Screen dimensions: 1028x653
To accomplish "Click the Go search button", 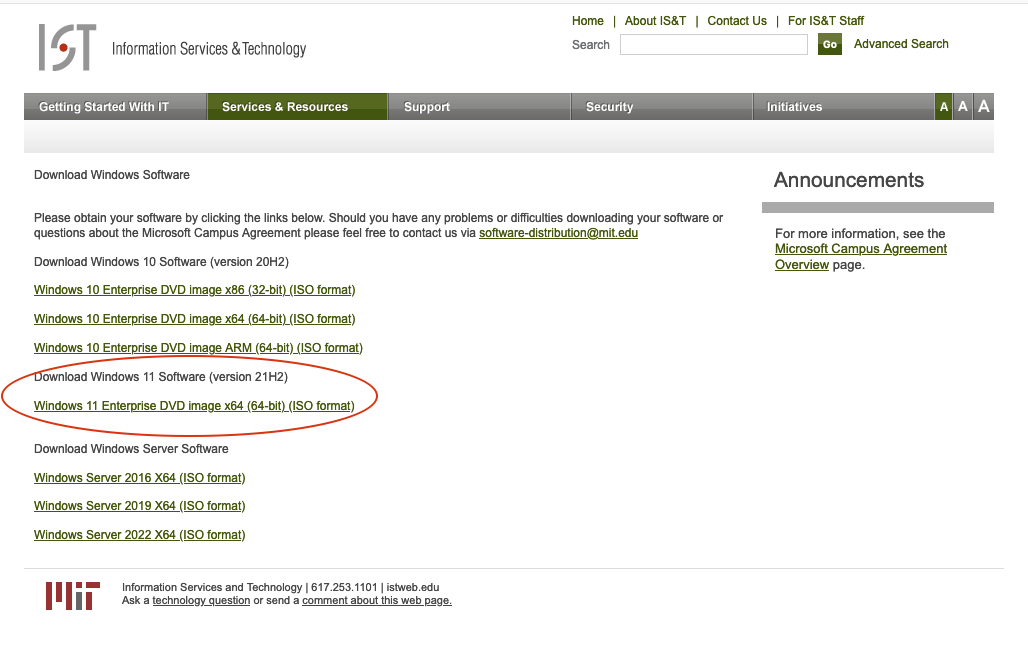I will point(830,45).
